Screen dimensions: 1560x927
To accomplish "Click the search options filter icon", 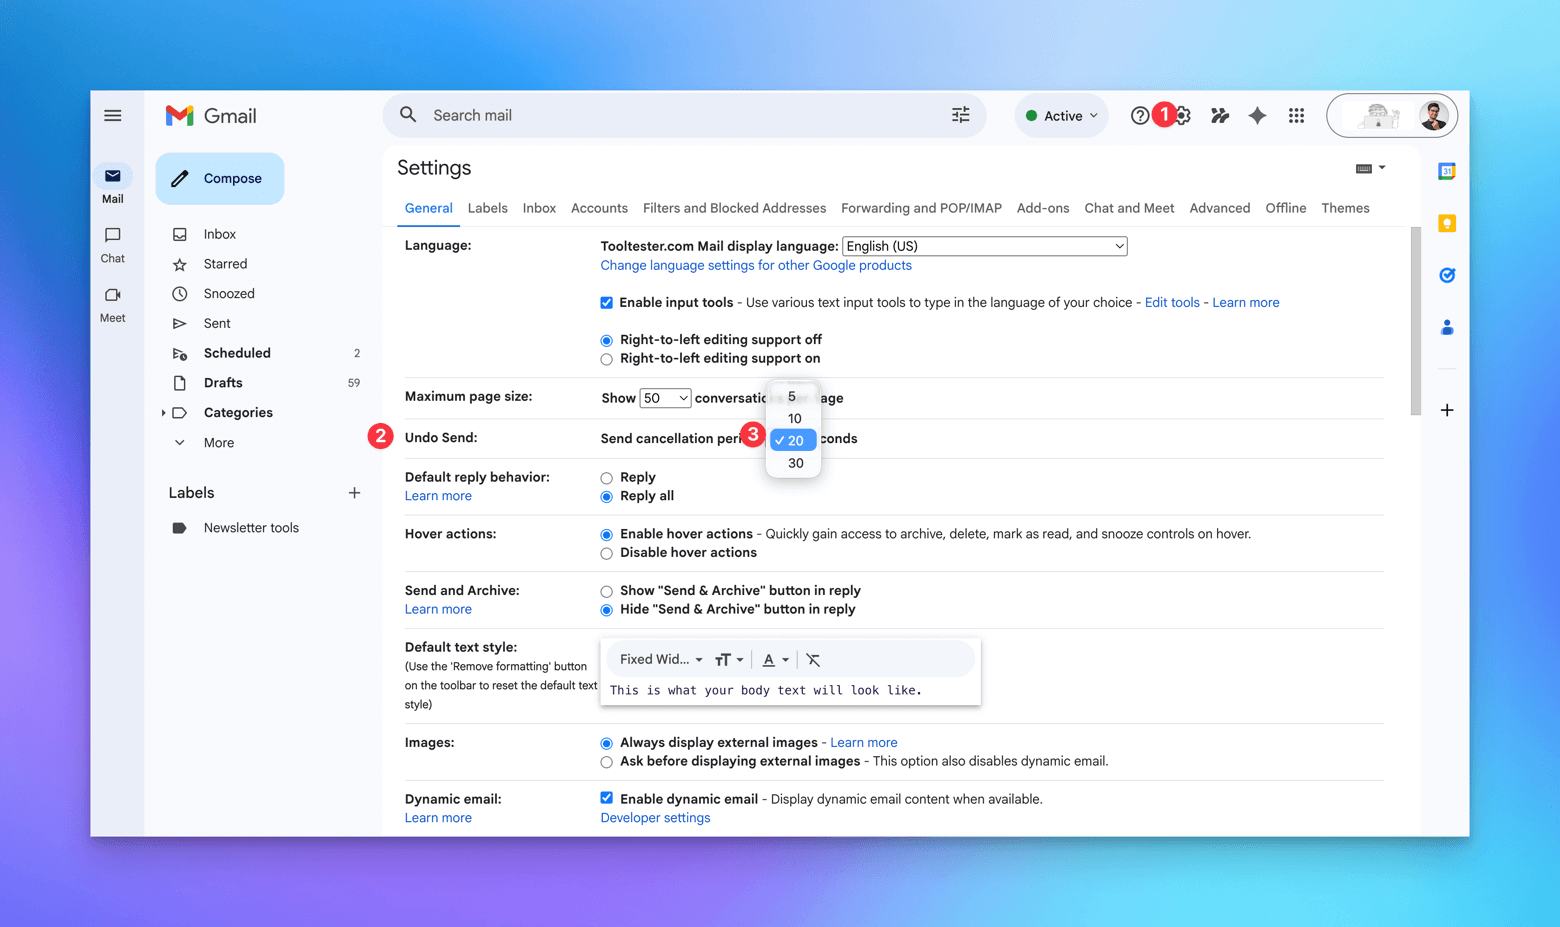I will [960, 115].
